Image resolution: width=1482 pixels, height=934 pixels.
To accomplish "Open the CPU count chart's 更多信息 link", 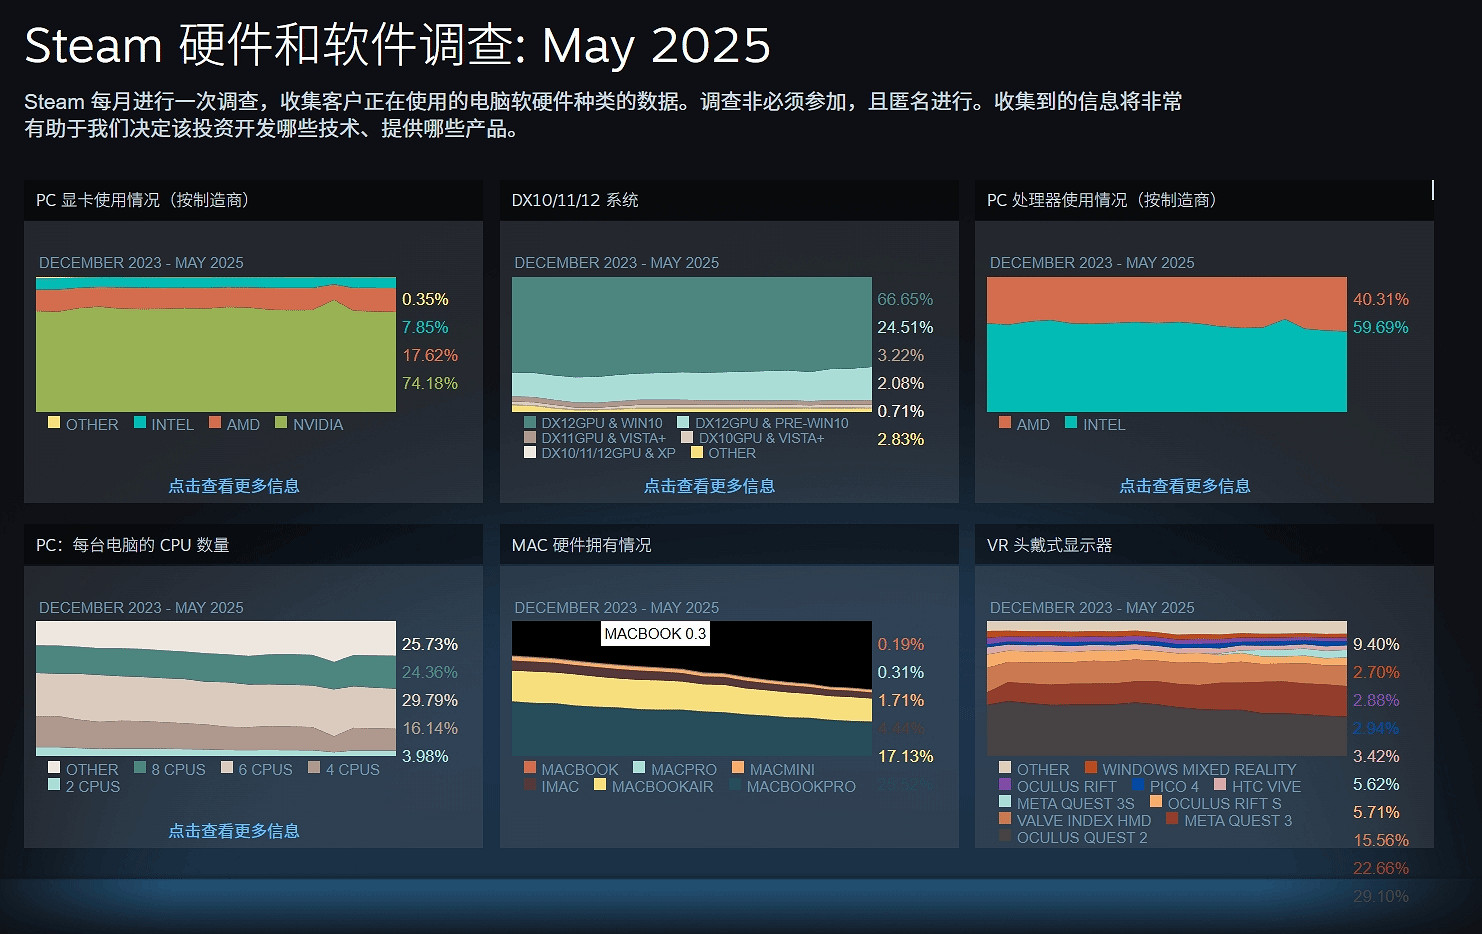I will (x=235, y=830).
